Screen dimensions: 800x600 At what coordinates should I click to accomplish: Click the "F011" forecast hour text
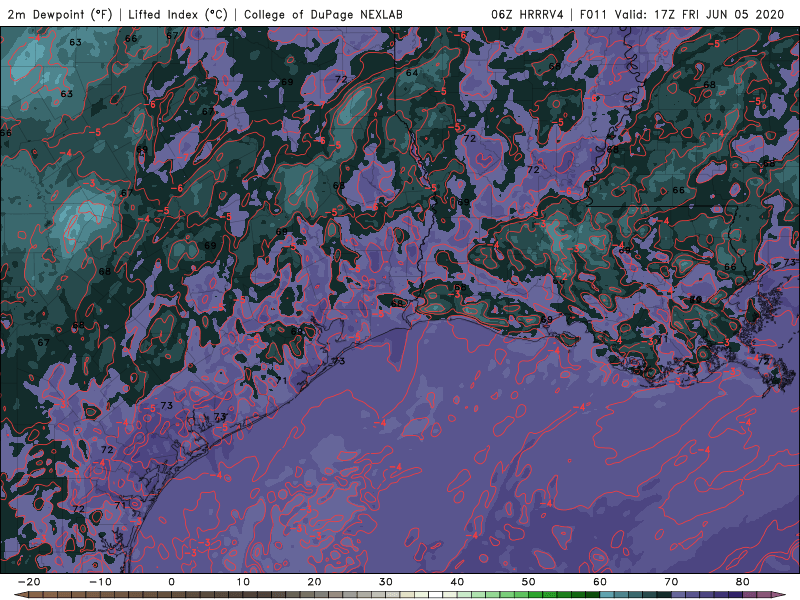tap(594, 14)
